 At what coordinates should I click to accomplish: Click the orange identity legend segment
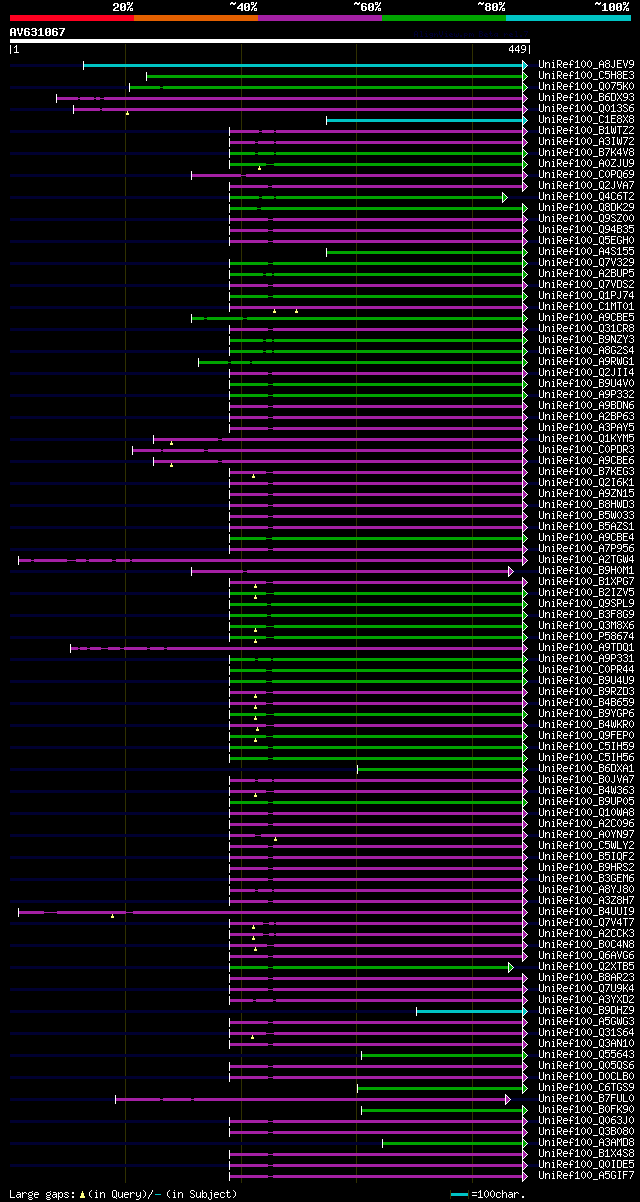(196, 18)
